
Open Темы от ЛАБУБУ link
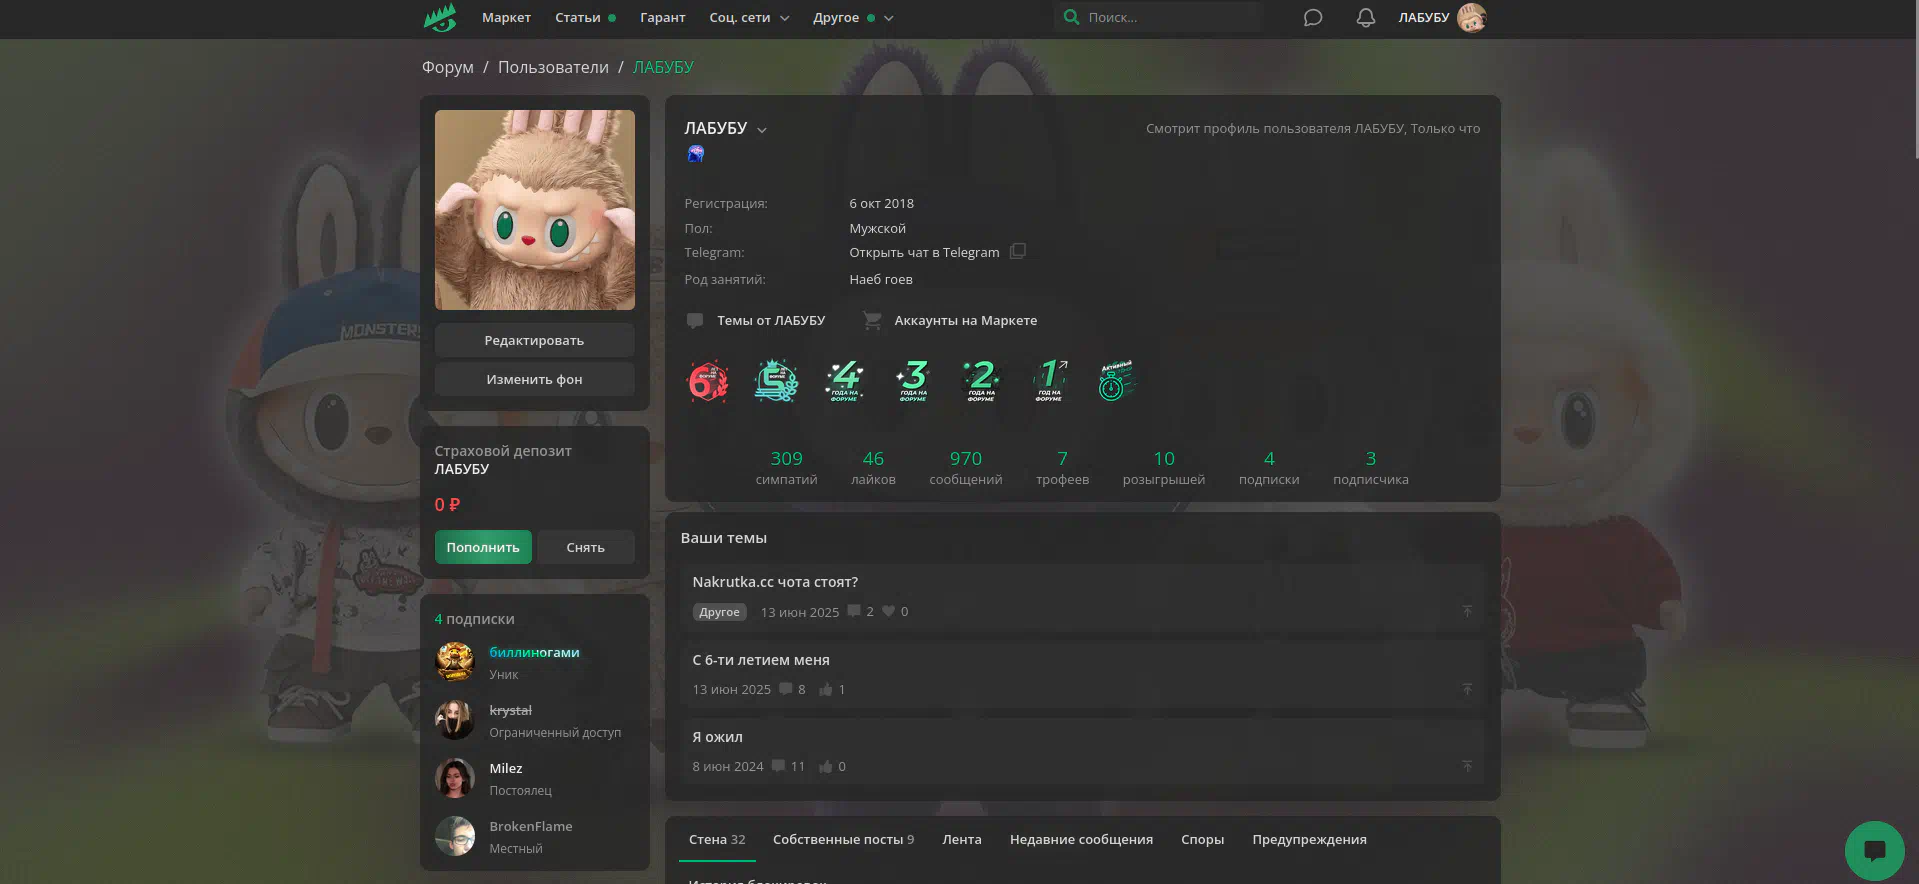pyautogui.click(x=771, y=321)
